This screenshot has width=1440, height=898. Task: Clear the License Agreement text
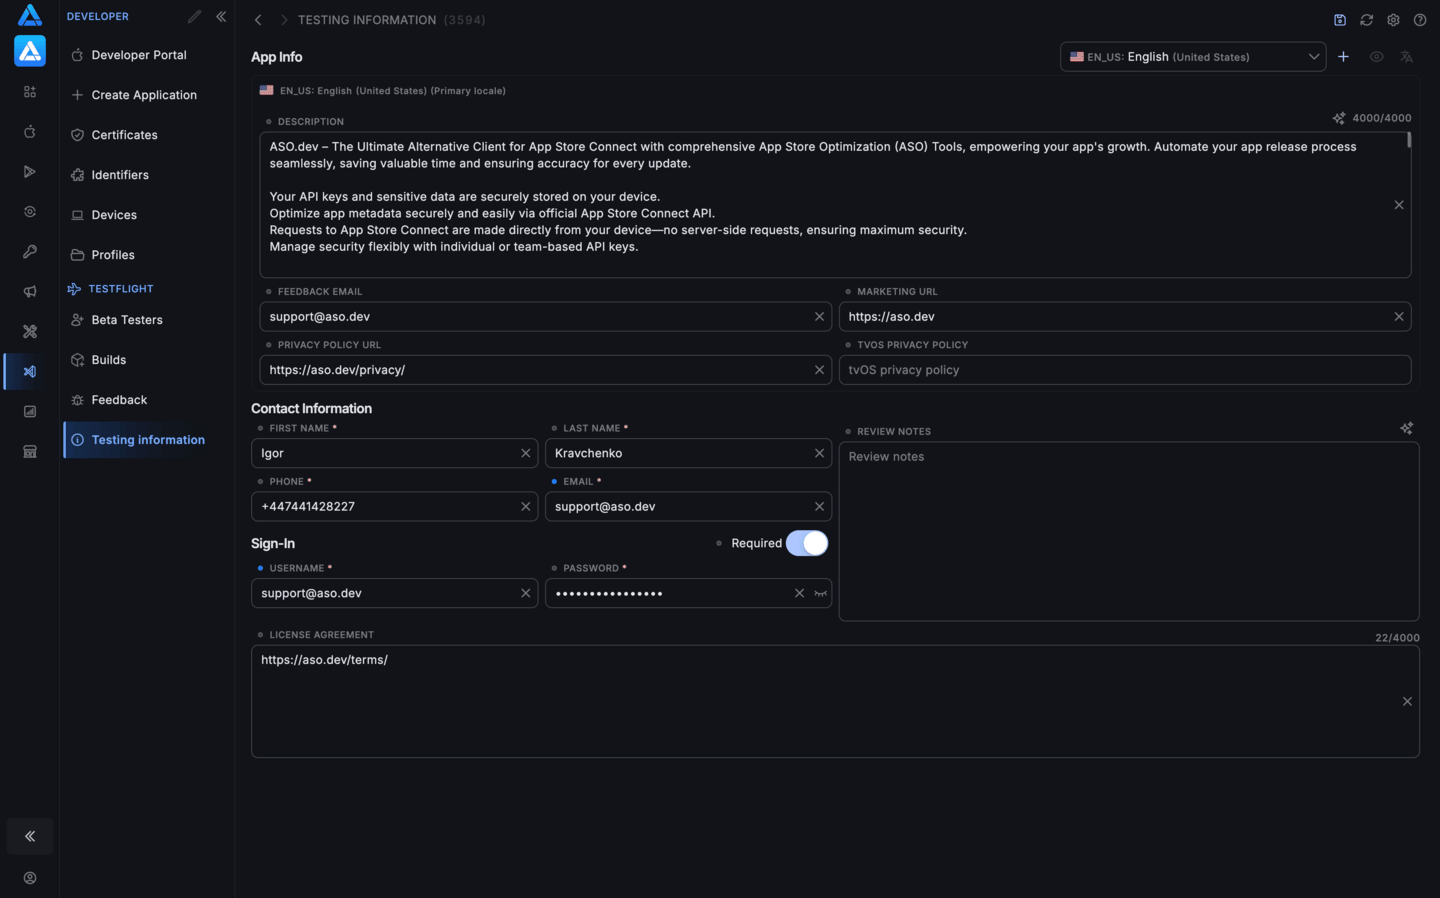[x=1407, y=702]
